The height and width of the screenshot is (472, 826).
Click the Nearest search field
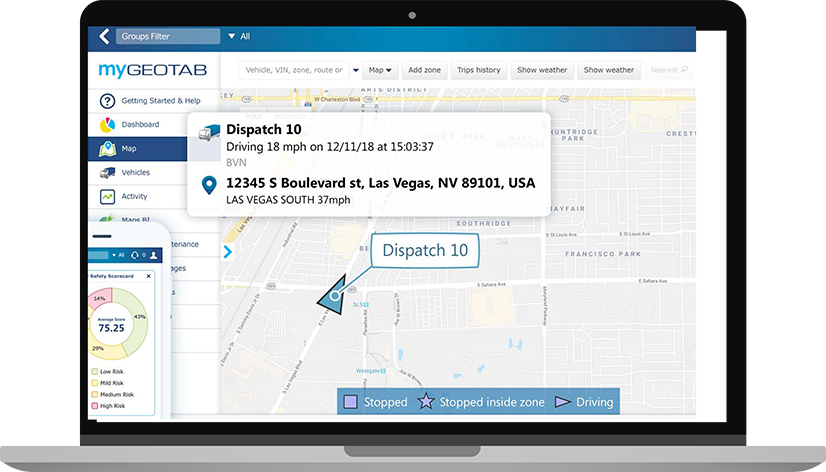(x=669, y=70)
